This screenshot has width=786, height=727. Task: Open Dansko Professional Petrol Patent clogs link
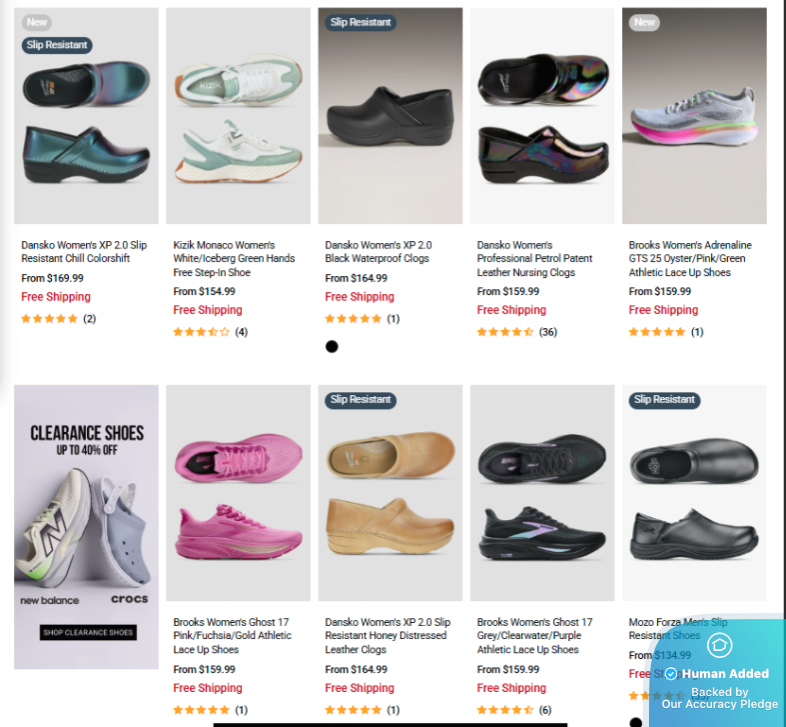[534, 259]
